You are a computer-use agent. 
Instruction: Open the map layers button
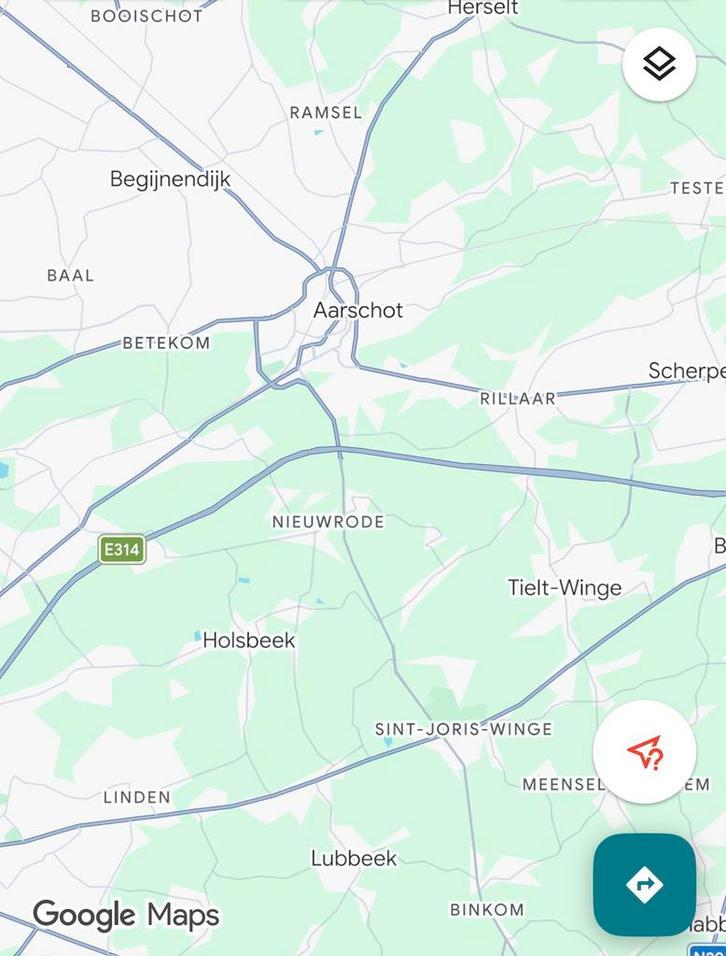click(x=659, y=65)
